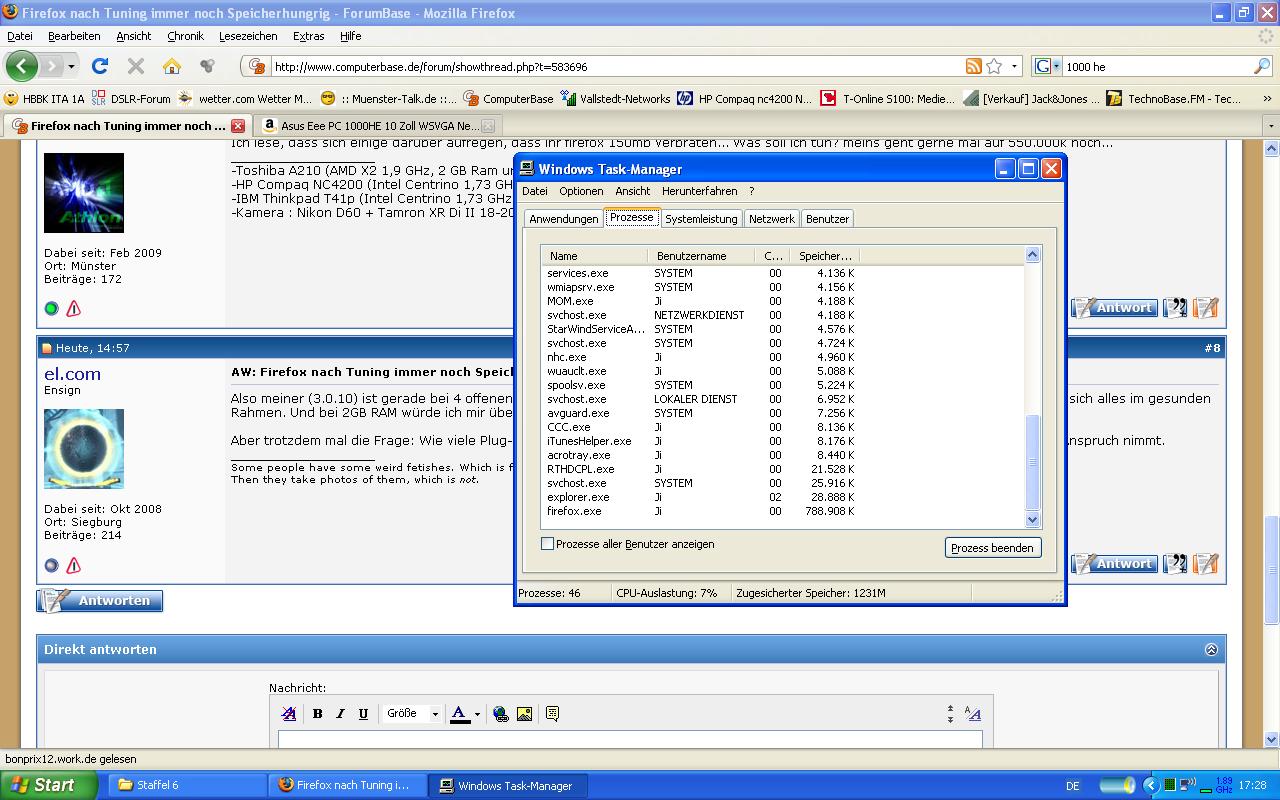Enable 'Prozesse aller Benutzer anzeigen' checkbox
This screenshot has height=800, width=1280.
[547, 544]
